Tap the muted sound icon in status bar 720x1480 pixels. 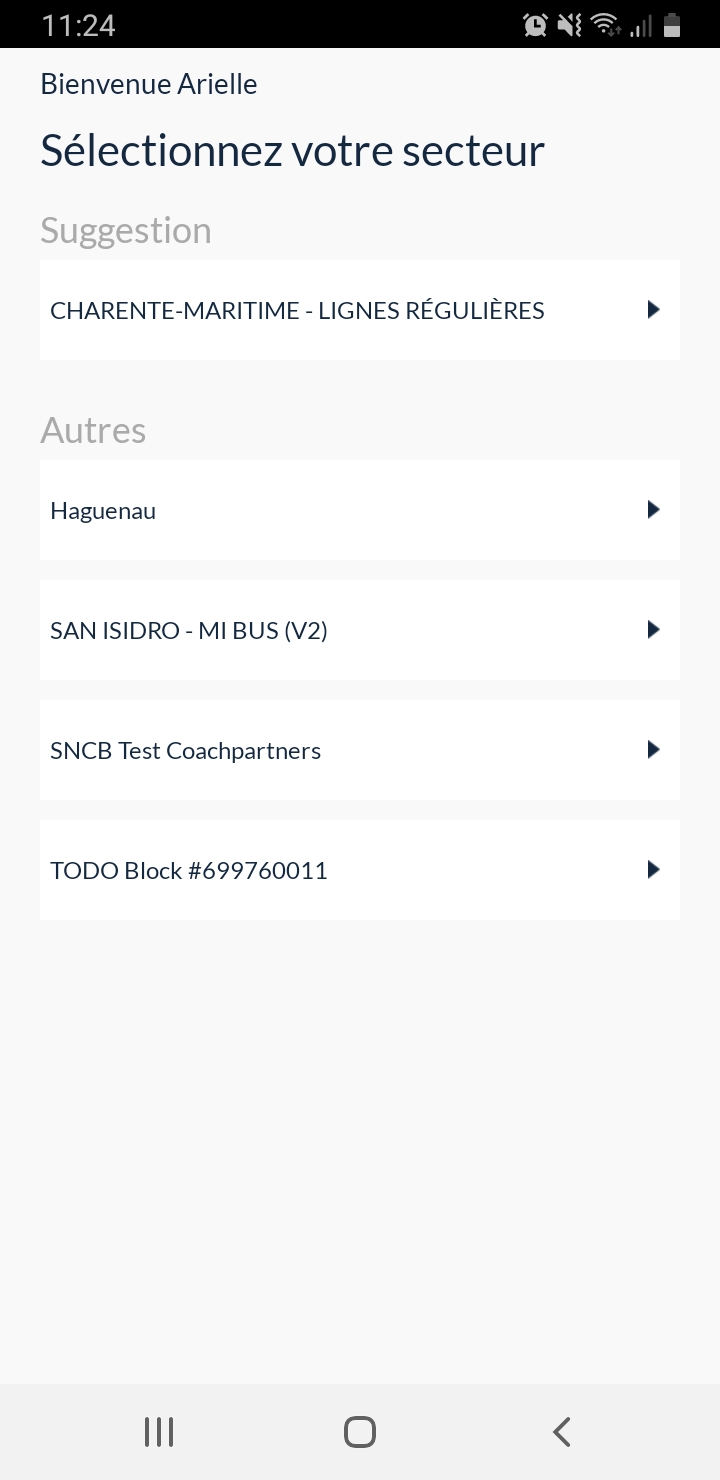569,25
